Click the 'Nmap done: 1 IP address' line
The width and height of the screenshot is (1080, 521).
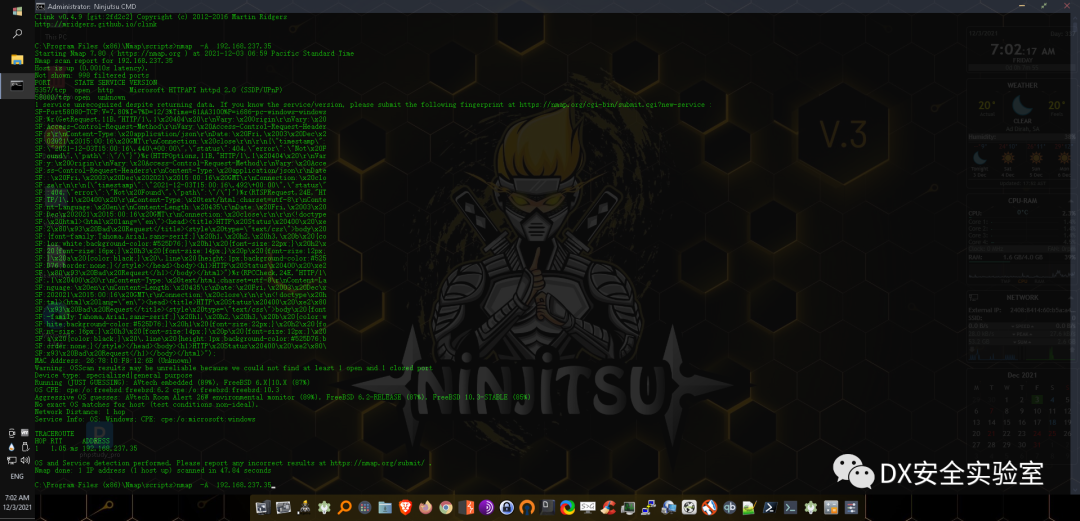152,470
